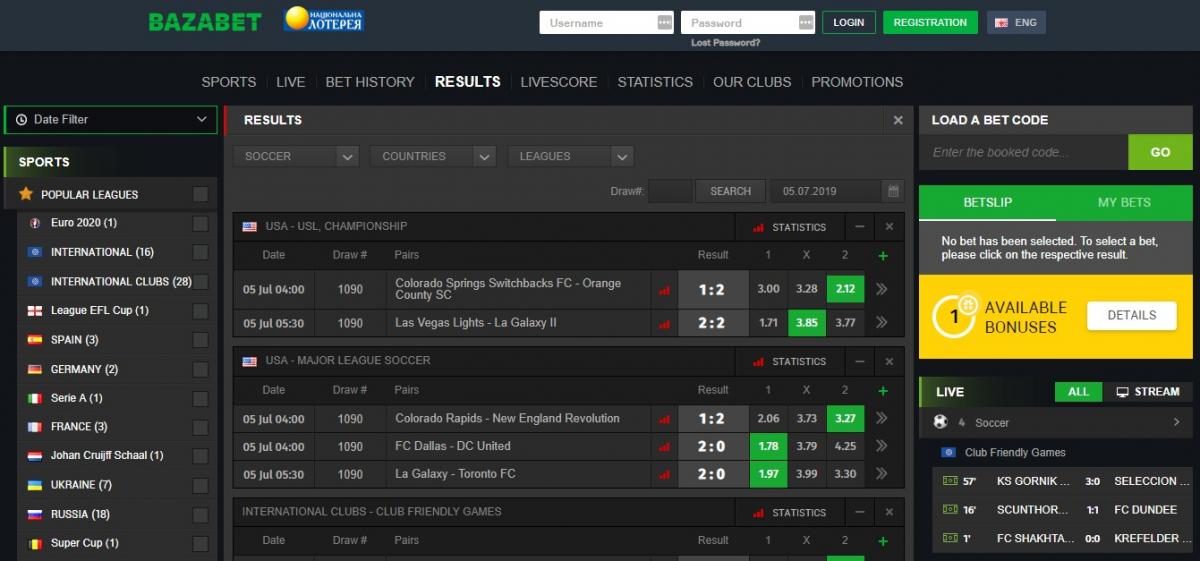This screenshot has width=1200, height=561.
Task: Open the top STATISTICS menu item
Action: [655, 82]
